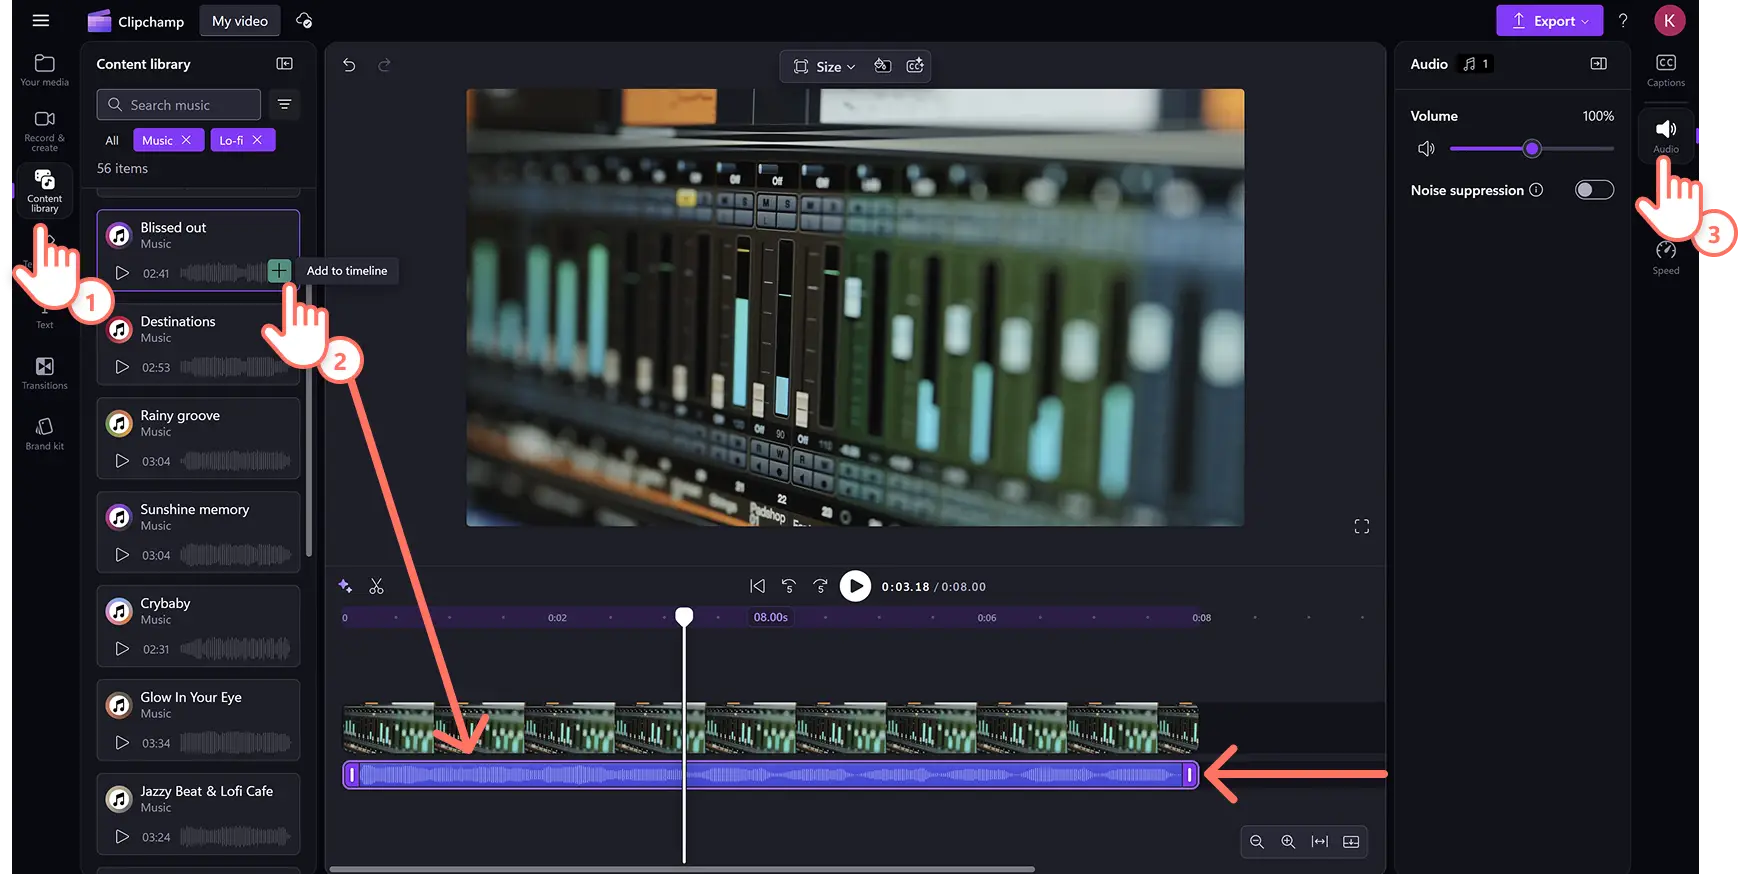The image size is (1738, 874).
Task: Select the purple audio clip on timeline
Action: [770, 774]
